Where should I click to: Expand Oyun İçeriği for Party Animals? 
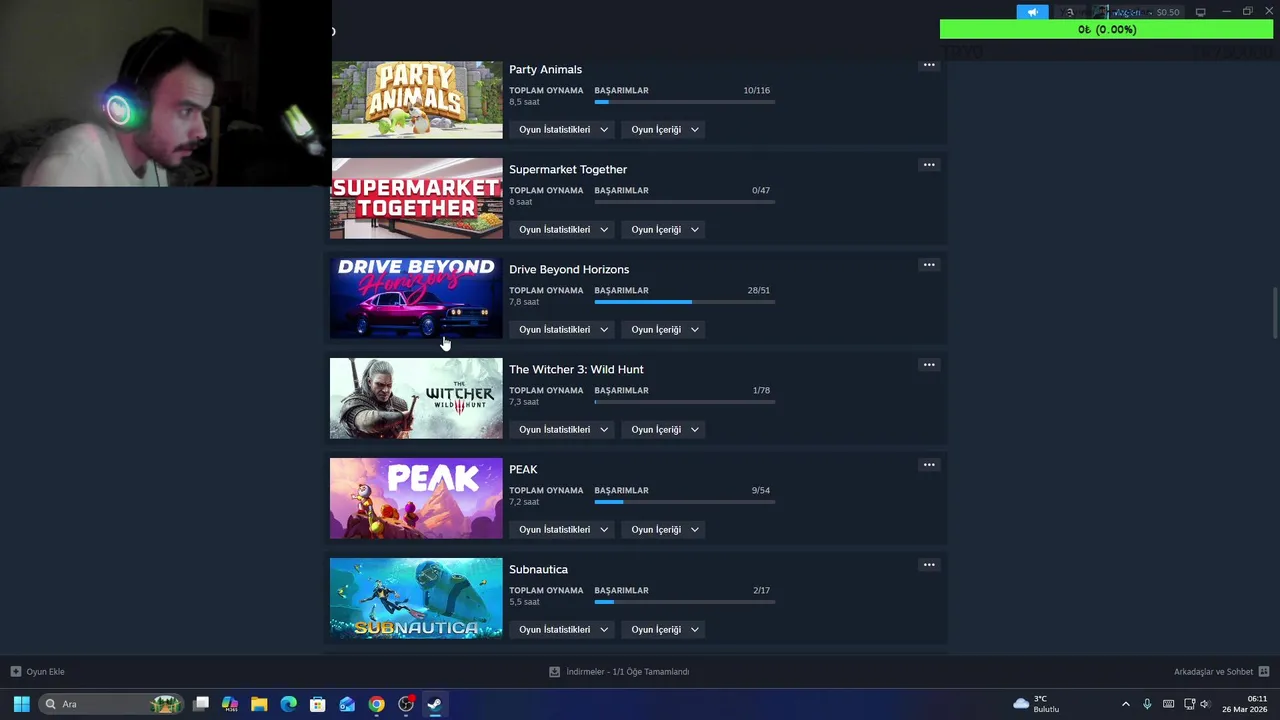665,130
